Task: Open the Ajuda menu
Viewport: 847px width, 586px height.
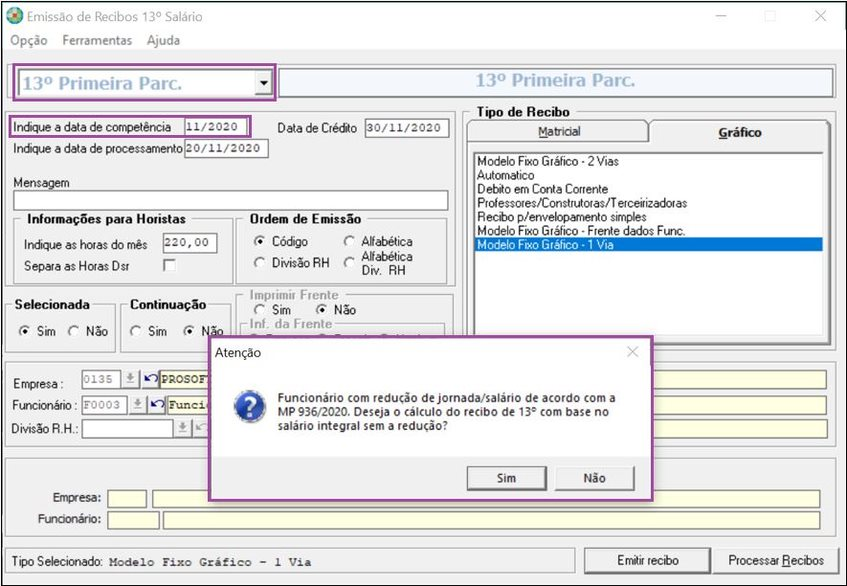Action: 163,41
